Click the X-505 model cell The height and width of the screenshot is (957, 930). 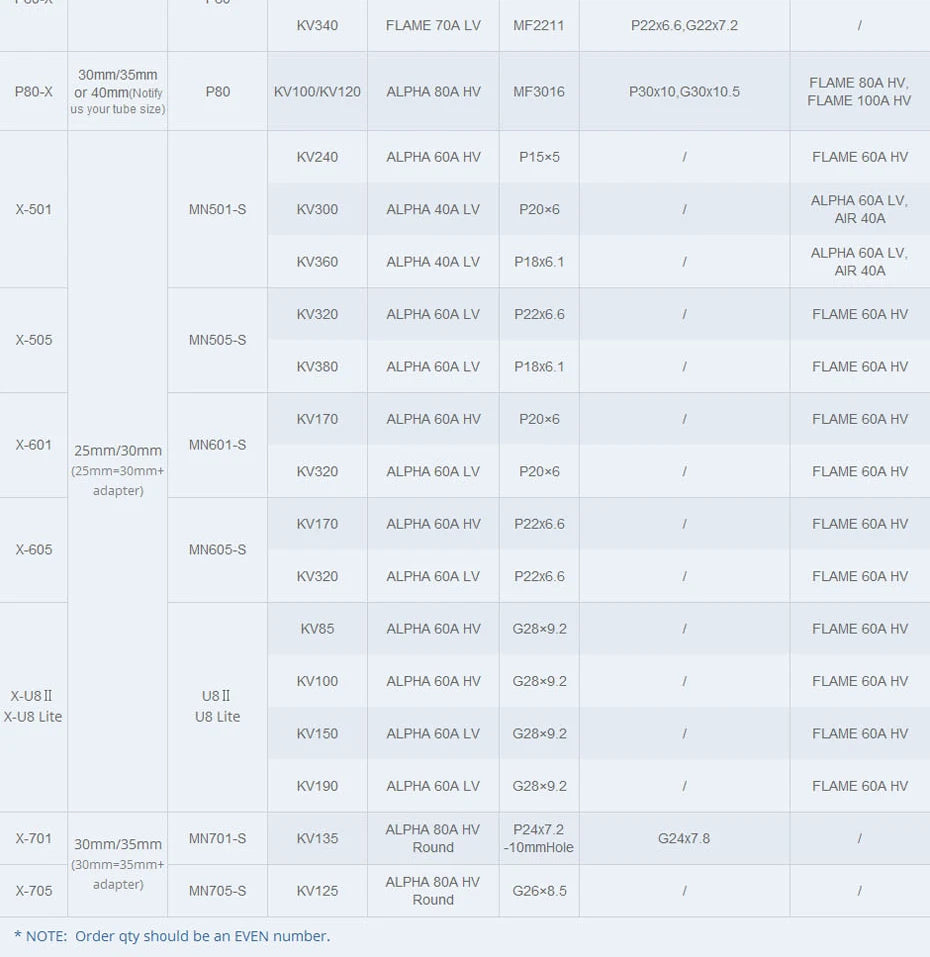click(x=34, y=340)
